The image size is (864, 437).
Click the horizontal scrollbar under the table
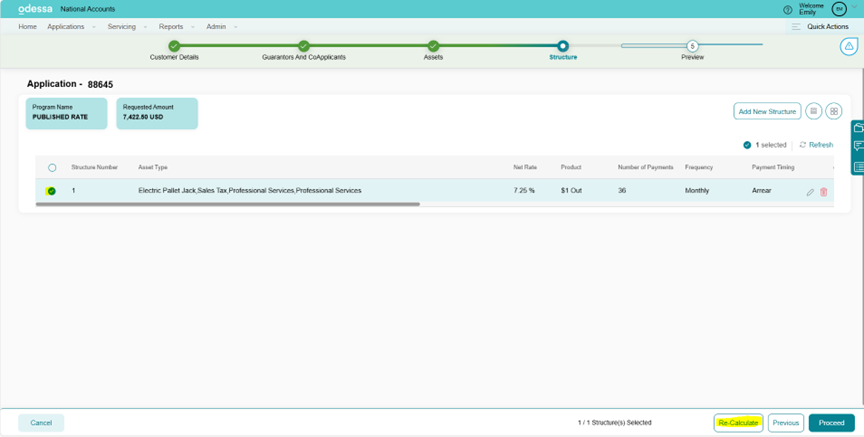pyautogui.click(x=230, y=204)
